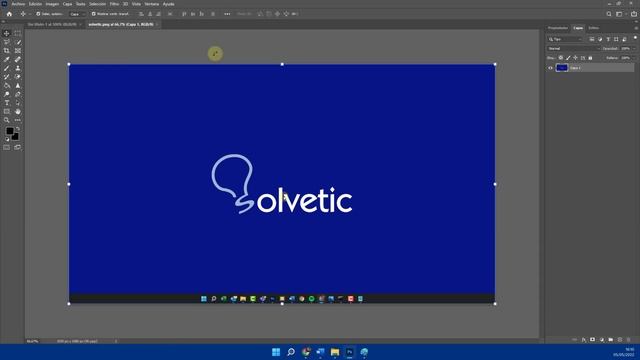Add a layer mask button

pos(593,340)
